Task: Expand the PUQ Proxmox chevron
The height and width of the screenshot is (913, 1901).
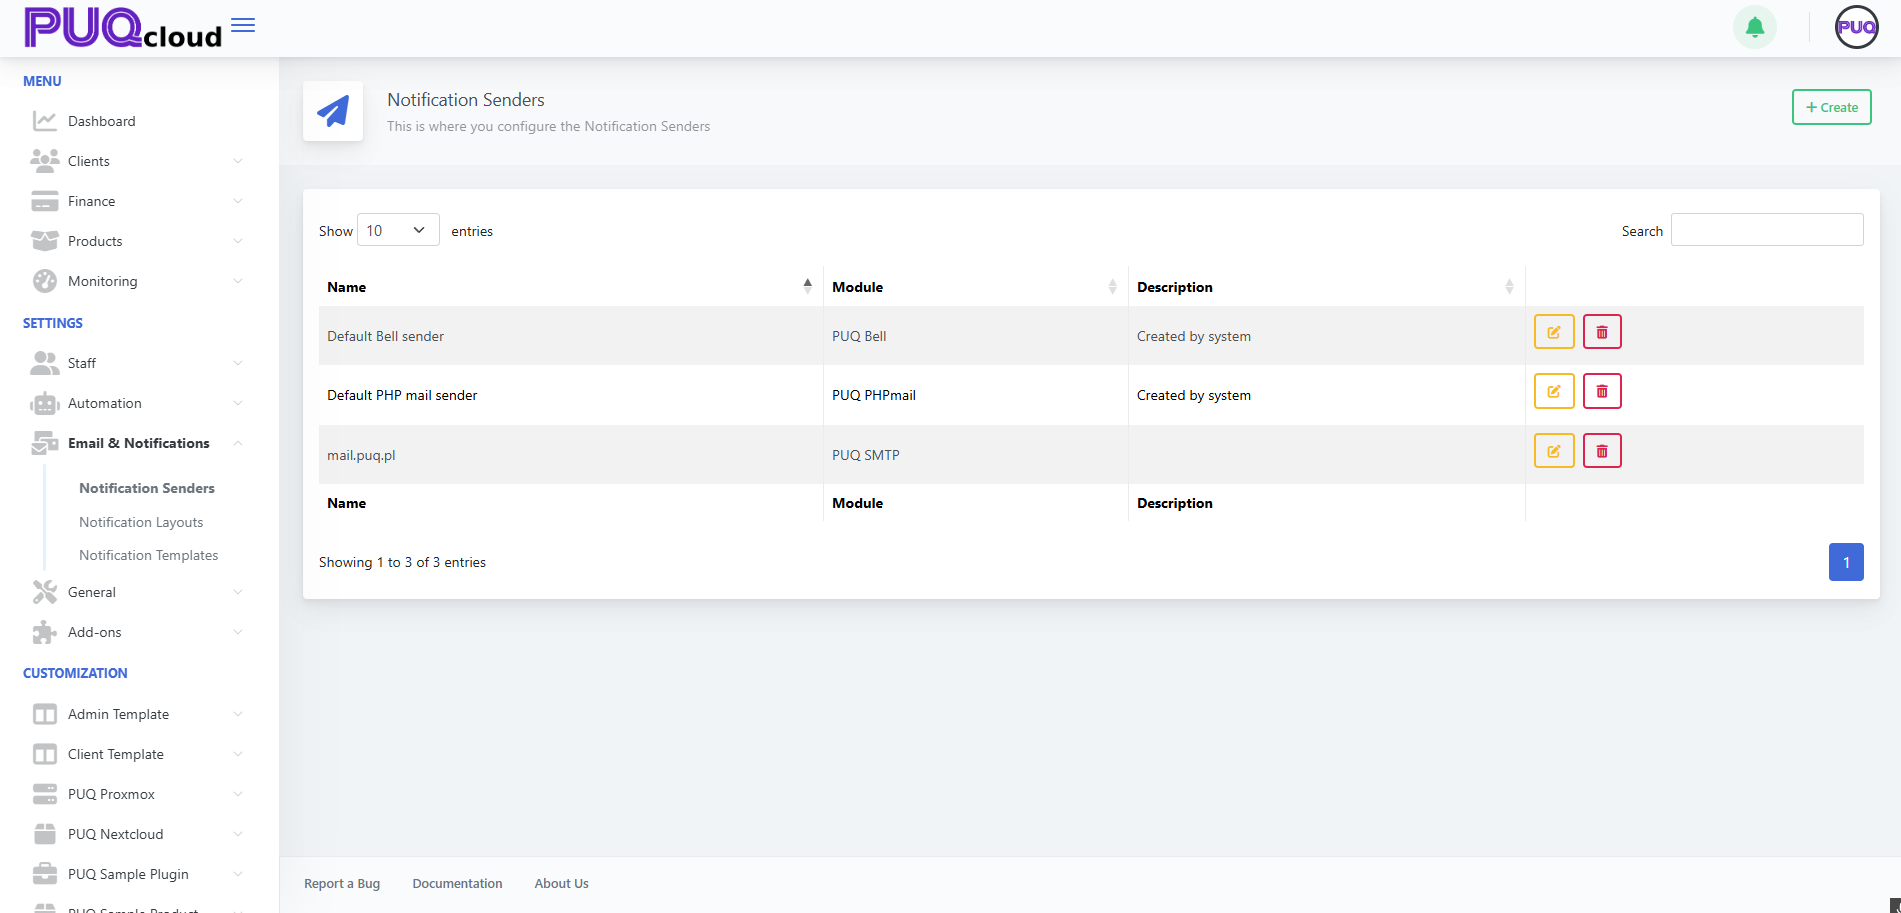Action: coord(238,794)
